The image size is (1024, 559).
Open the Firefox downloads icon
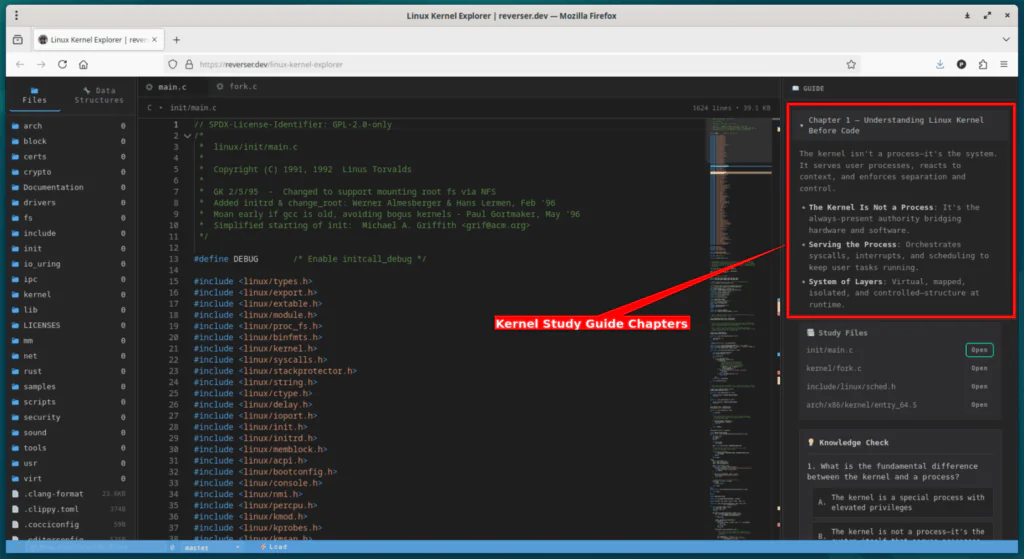pos(940,64)
